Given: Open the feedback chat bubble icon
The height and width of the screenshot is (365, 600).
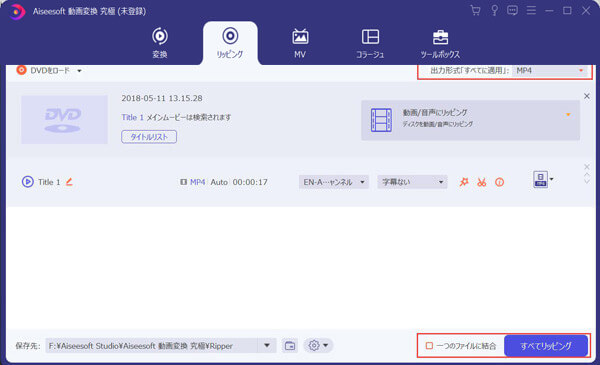Looking at the screenshot, I should (512, 11).
